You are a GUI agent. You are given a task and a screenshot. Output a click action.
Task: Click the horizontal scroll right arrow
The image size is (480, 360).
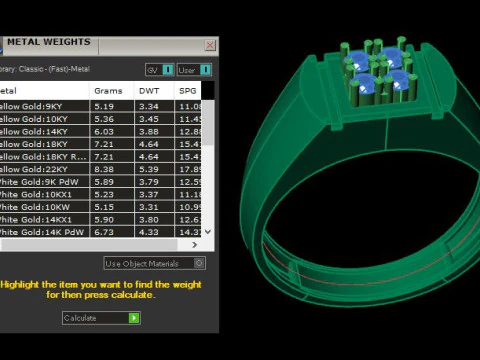click(x=195, y=245)
